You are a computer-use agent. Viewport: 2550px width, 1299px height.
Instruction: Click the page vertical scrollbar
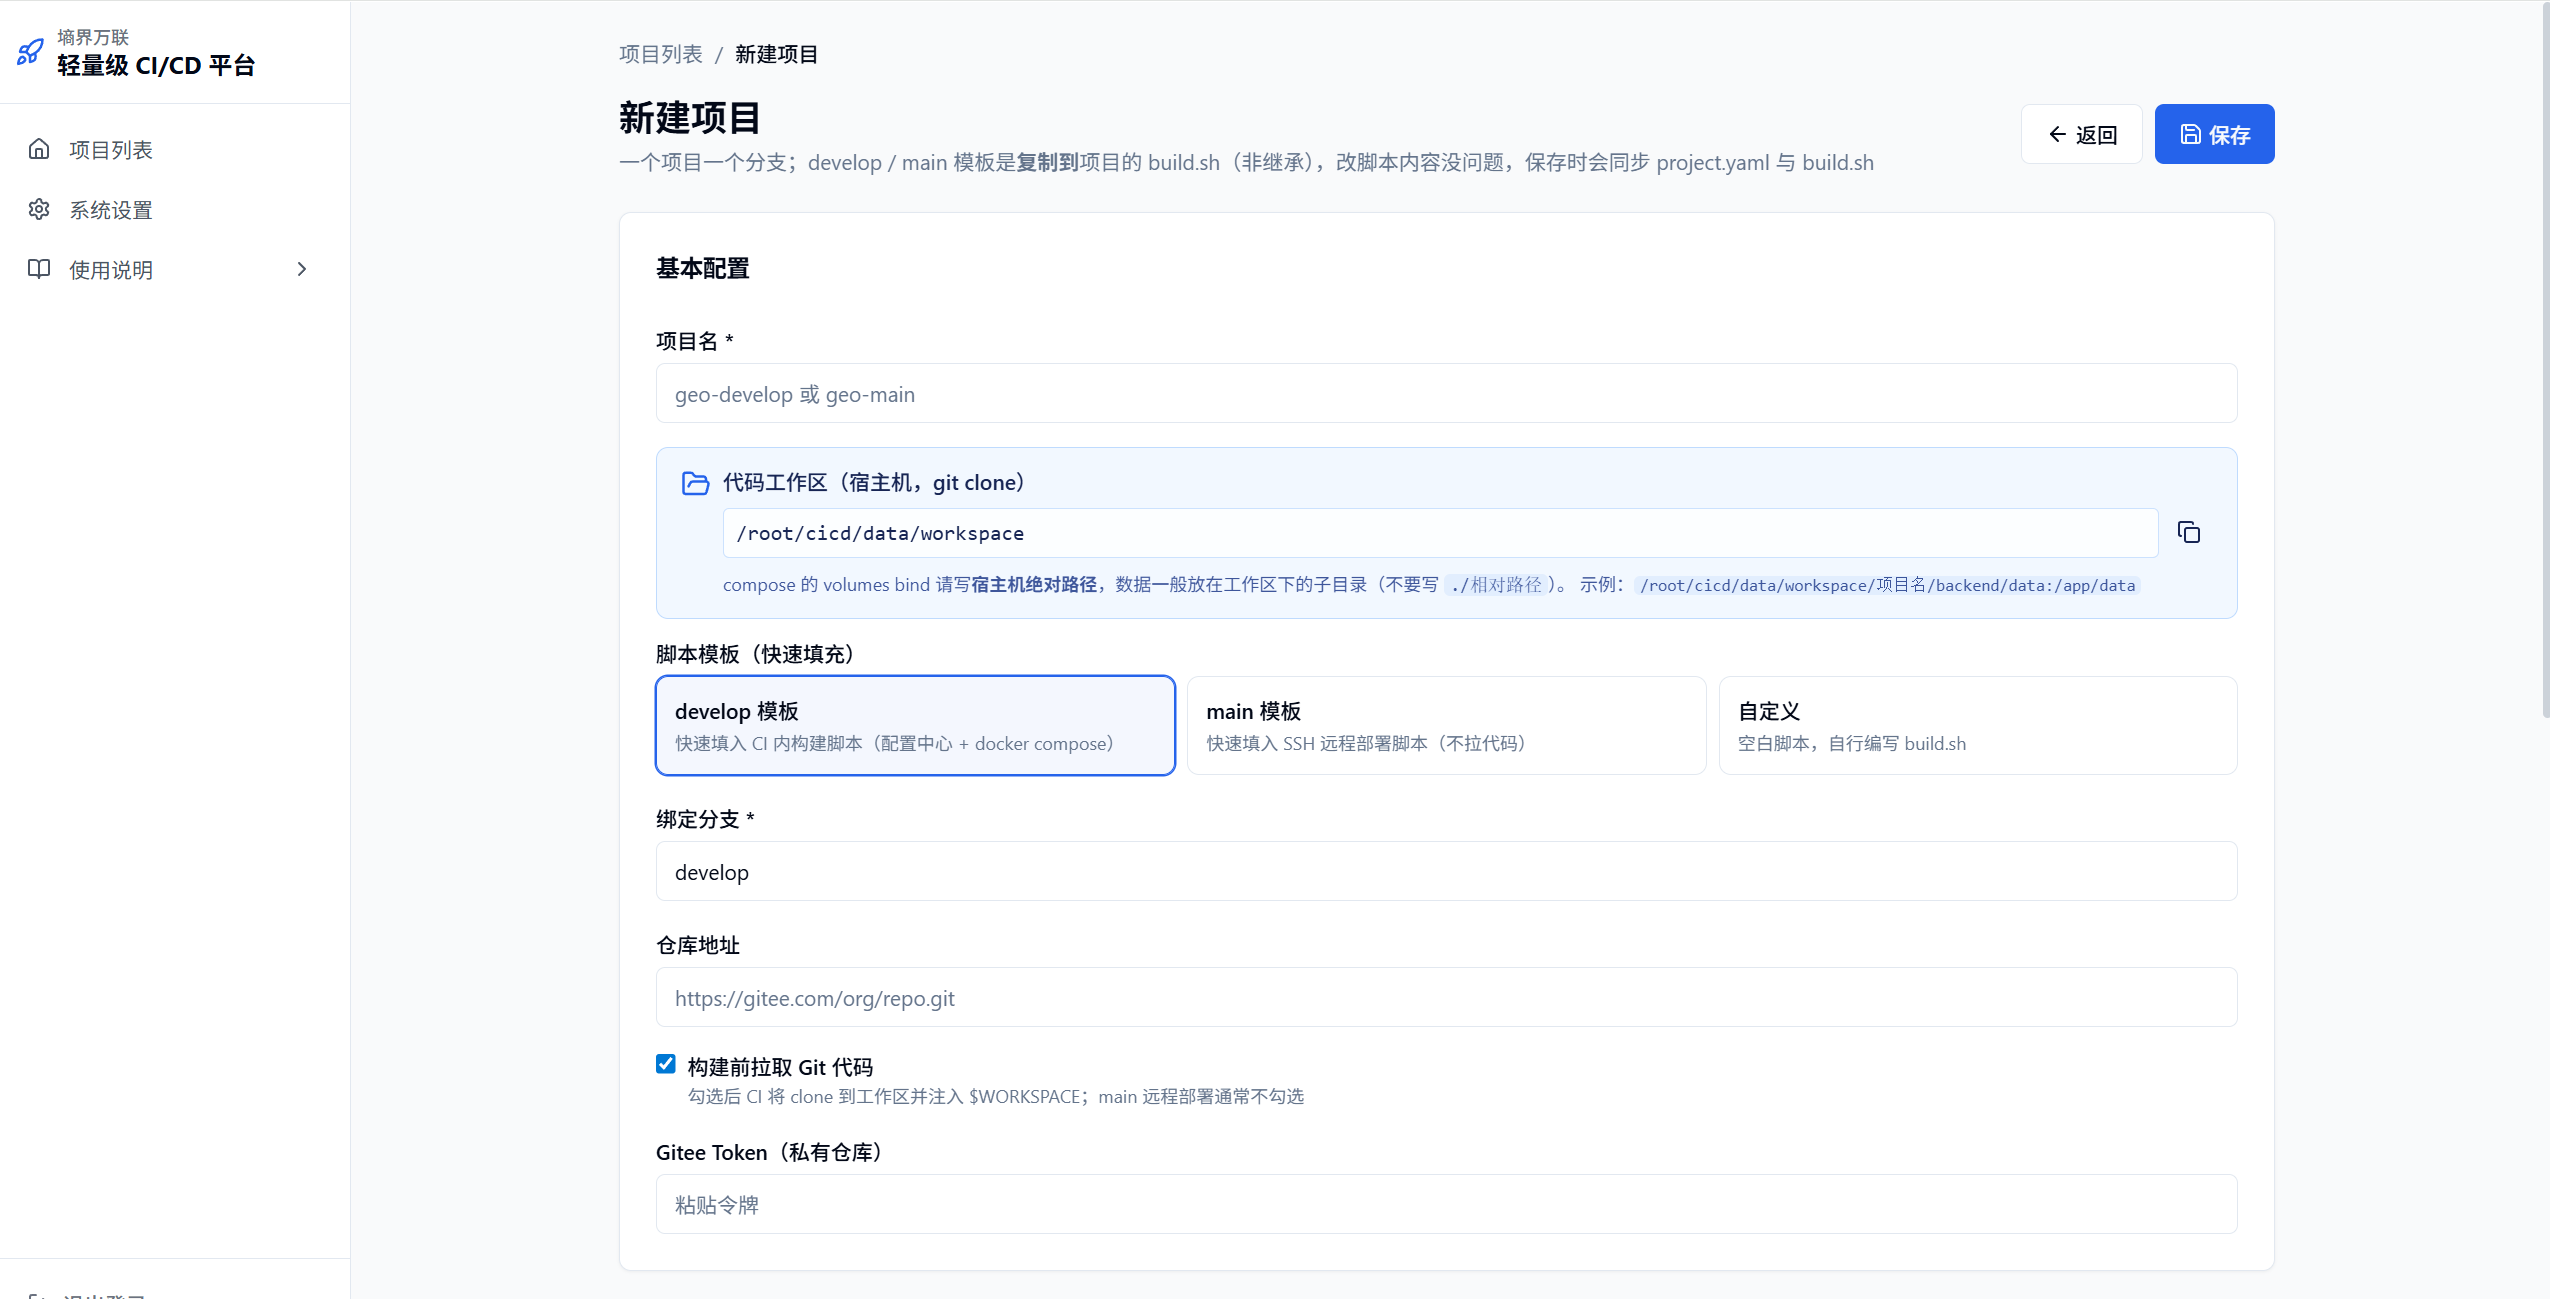(2545, 360)
